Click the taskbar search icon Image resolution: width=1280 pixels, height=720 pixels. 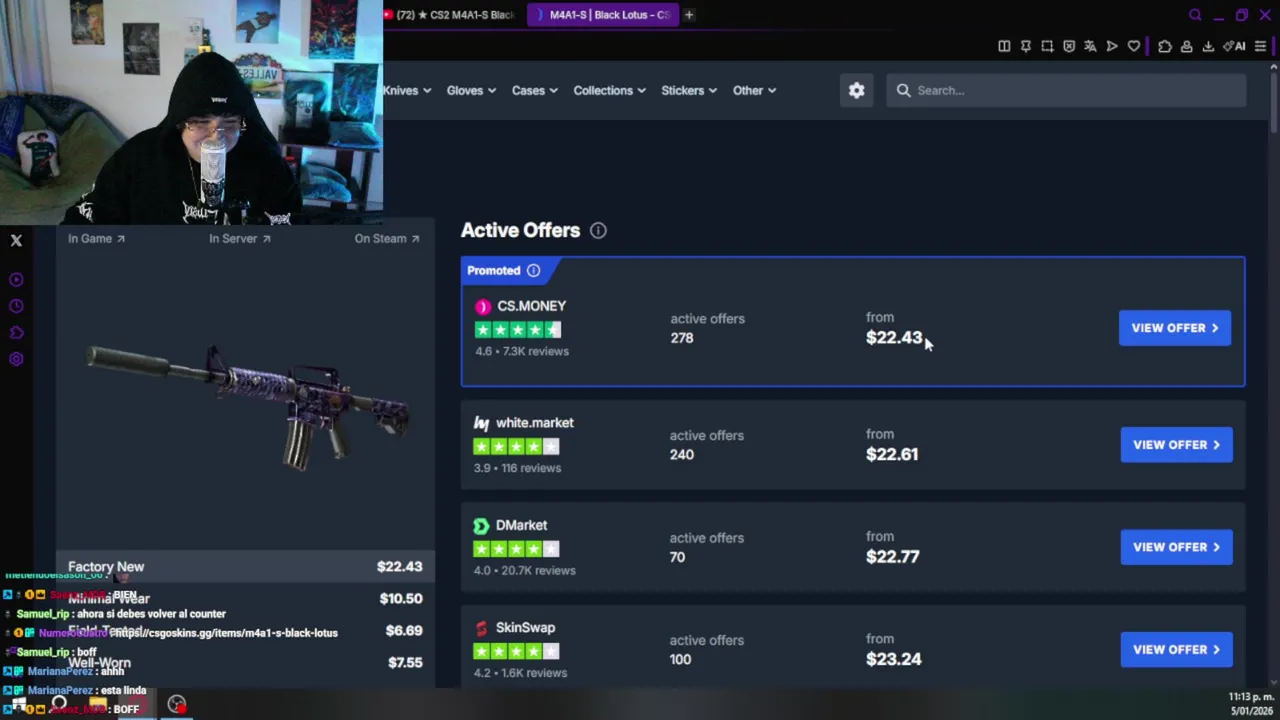coord(59,705)
